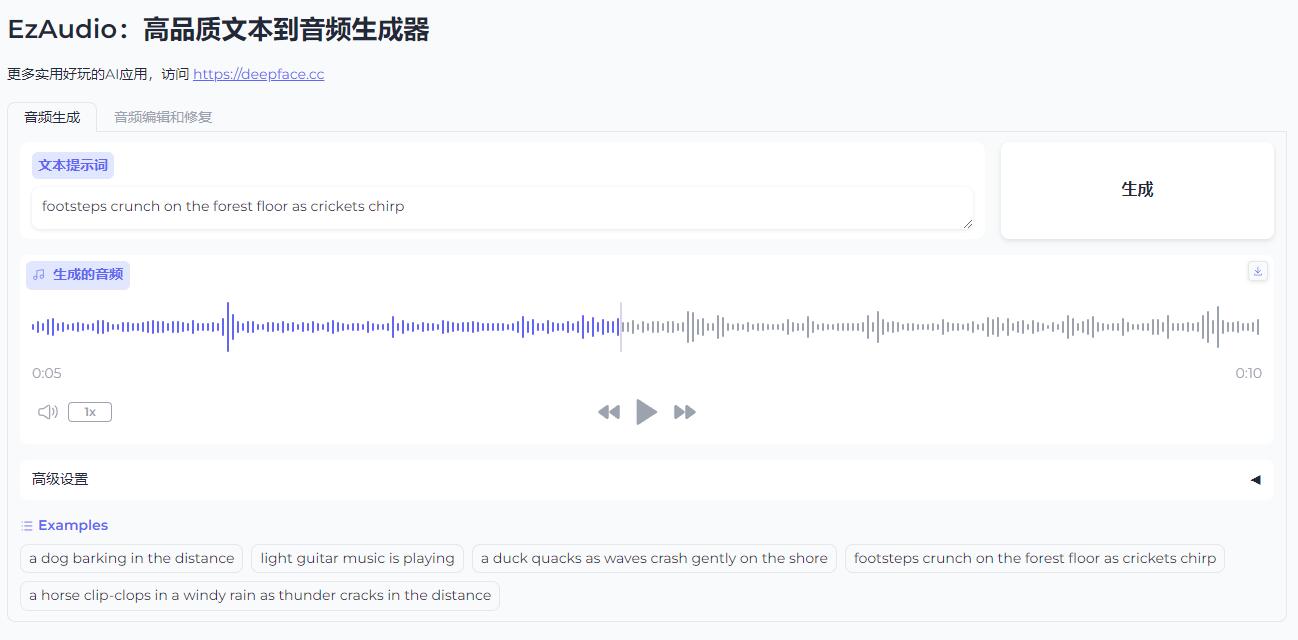Screen dimensions: 1298x640
Task: Play the generated audio
Action: [647, 412]
